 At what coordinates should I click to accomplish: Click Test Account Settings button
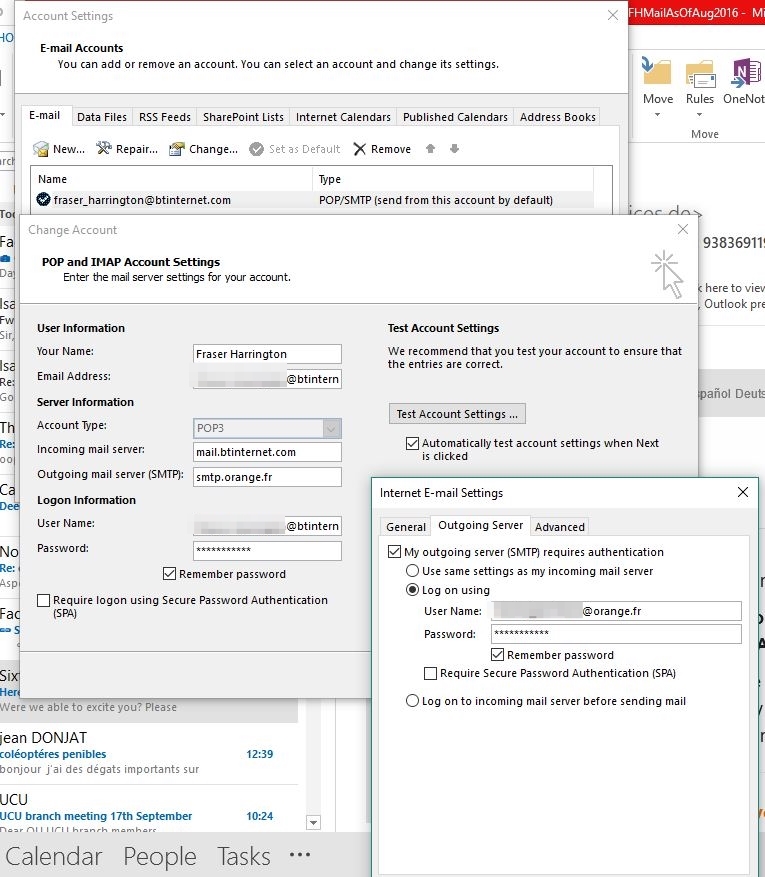click(x=457, y=414)
